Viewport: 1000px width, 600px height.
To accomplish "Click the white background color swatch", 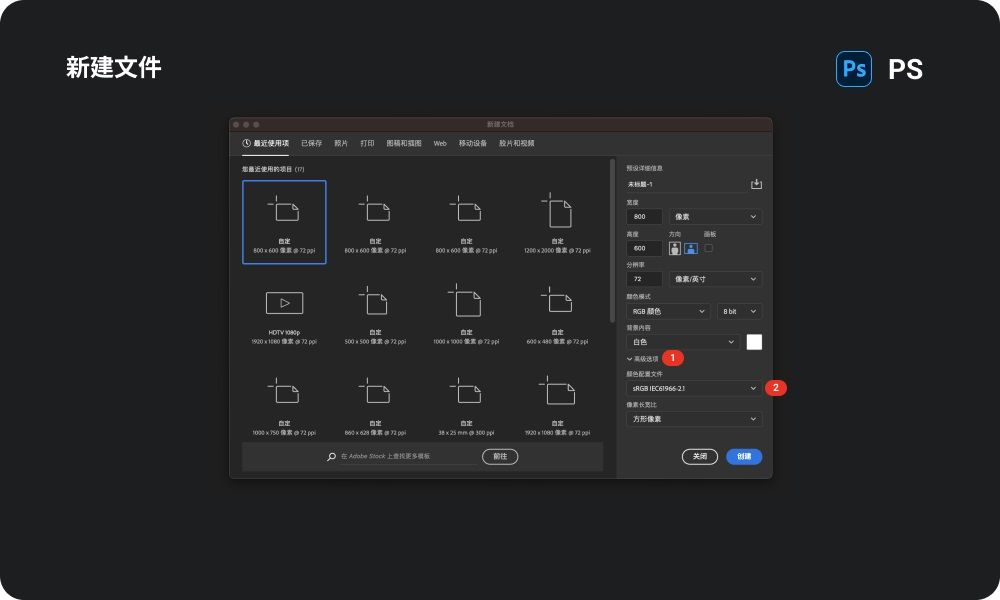I will point(754,342).
